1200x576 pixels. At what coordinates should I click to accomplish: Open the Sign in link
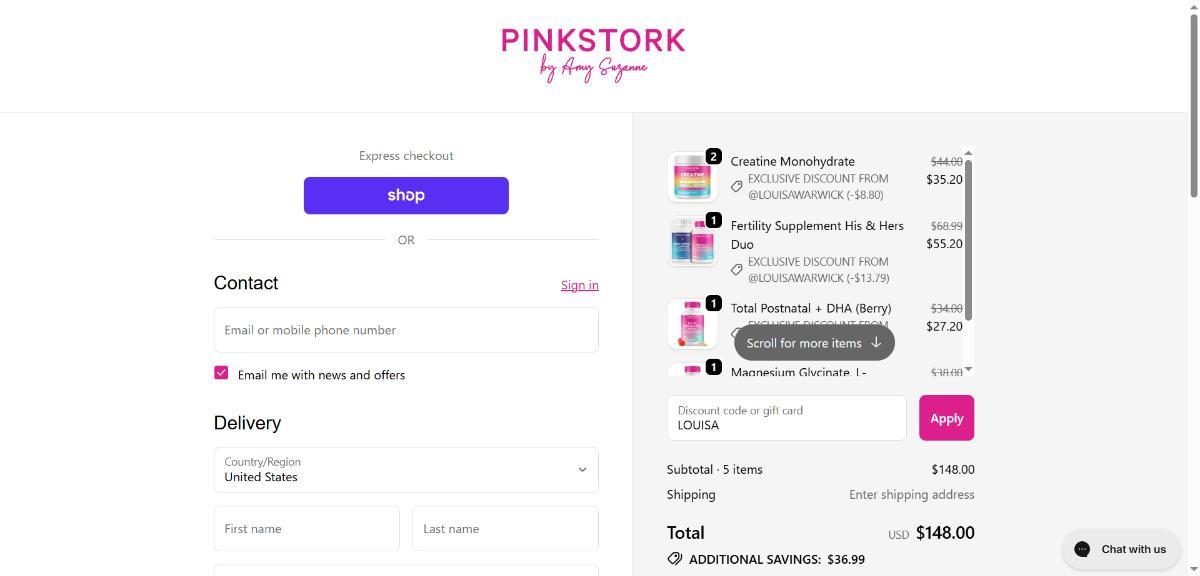click(579, 285)
